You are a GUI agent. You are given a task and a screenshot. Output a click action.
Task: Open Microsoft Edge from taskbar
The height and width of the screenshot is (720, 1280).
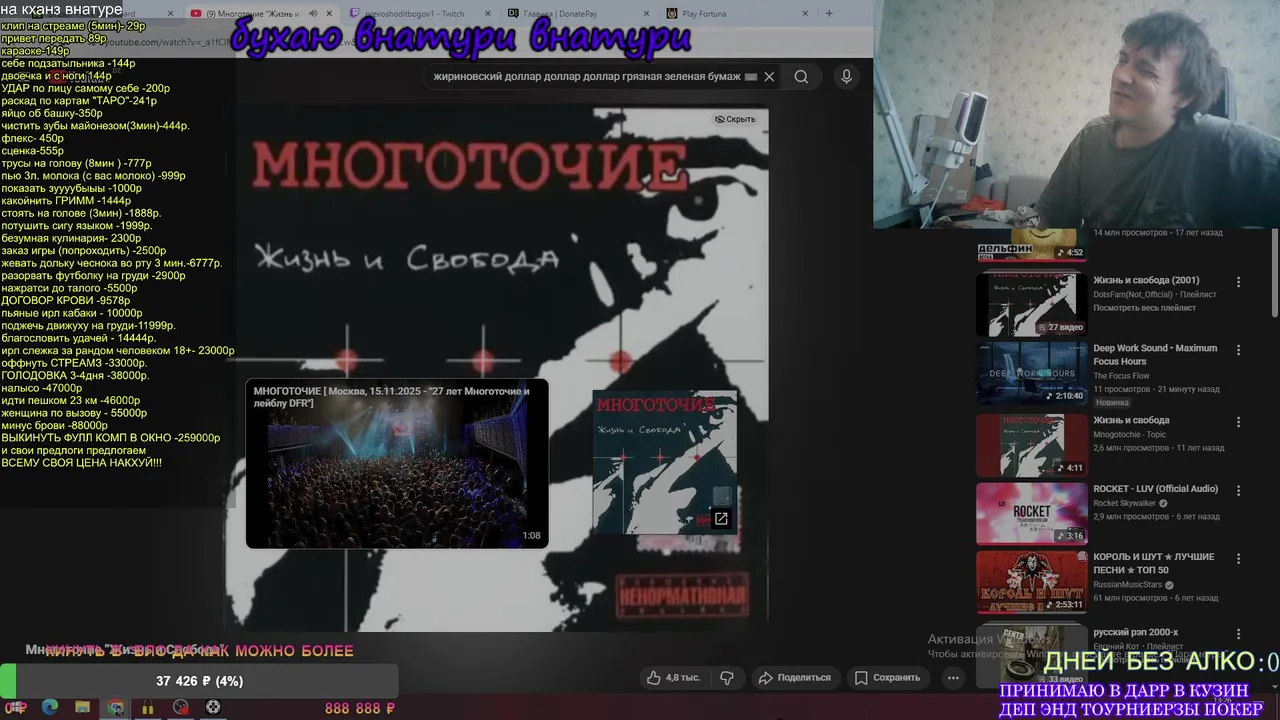coord(49,707)
